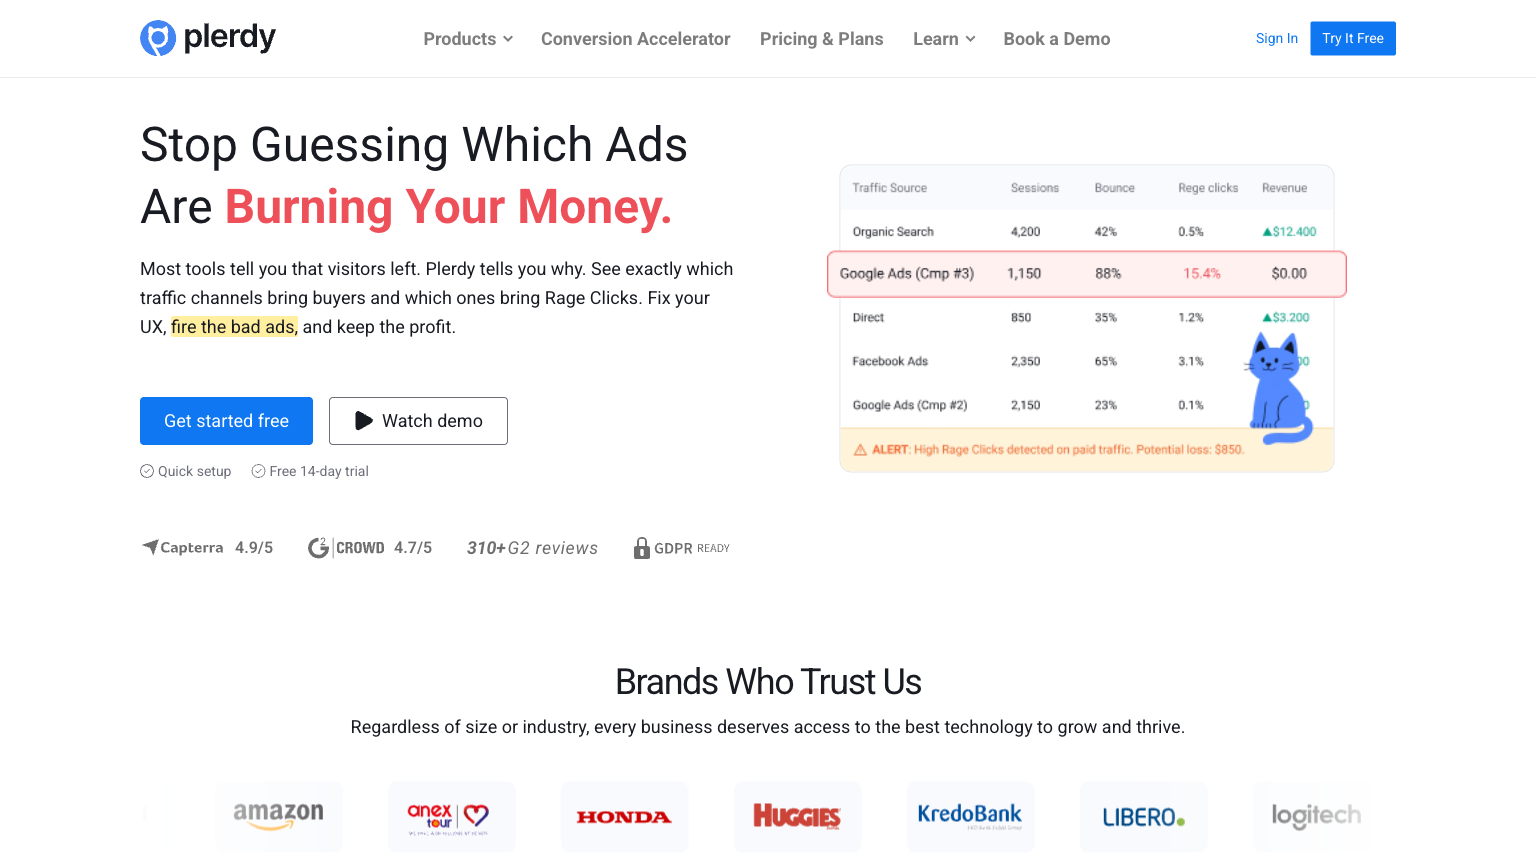Click the G2 Crowd logo icon
Image resolution: width=1536 pixels, height=864 pixels.
[318, 547]
